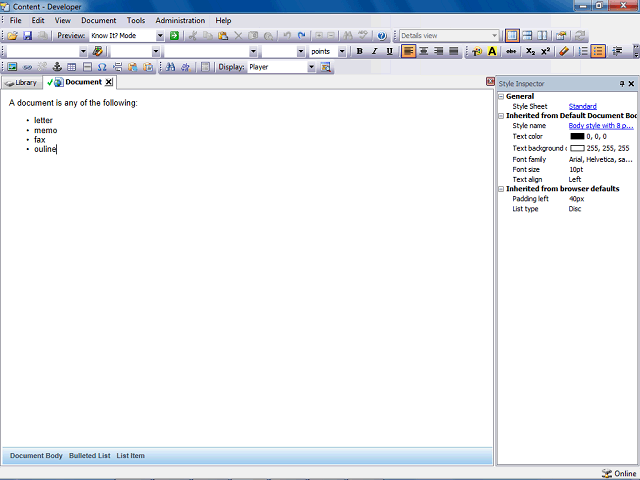Pin the Style Inspector panel
The image size is (640, 480).
[x=622, y=84]
